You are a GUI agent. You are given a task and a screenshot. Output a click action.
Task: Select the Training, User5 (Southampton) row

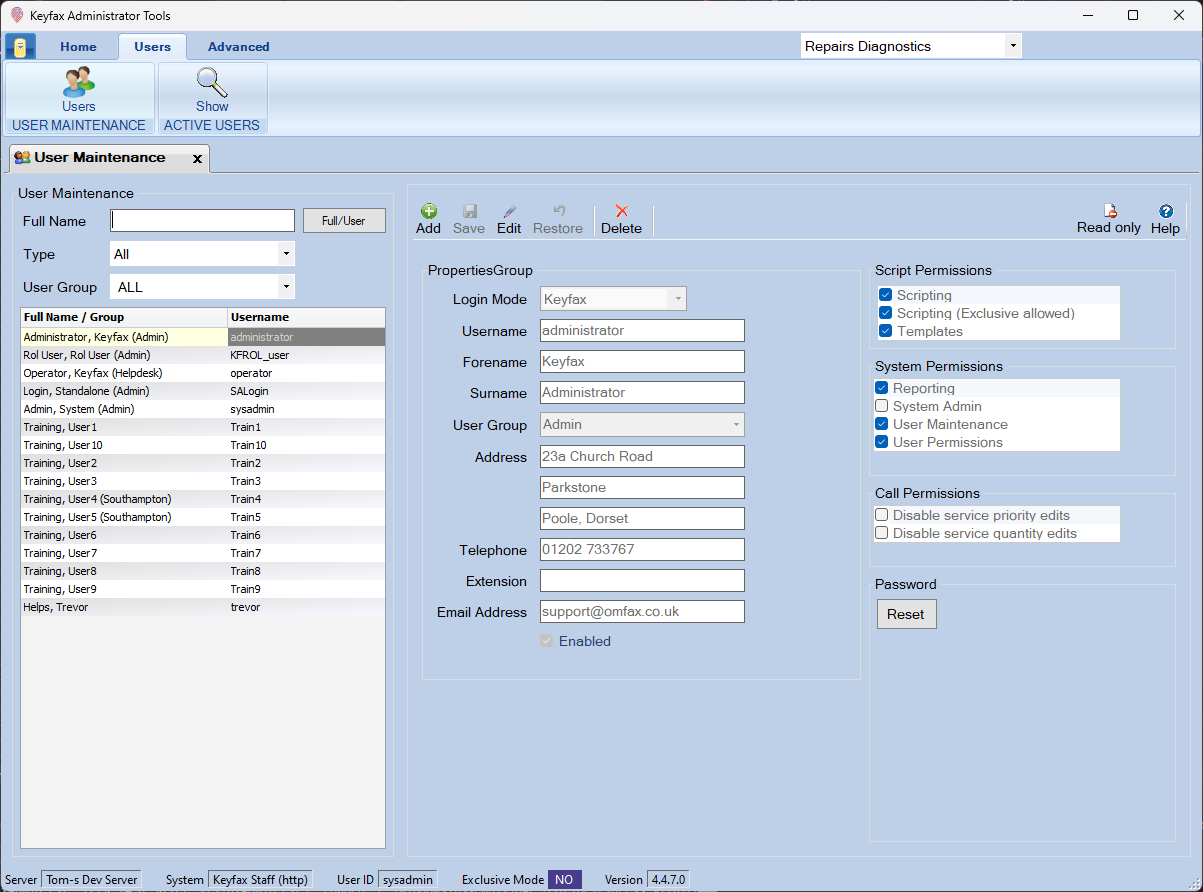click(x=203, y=517)
